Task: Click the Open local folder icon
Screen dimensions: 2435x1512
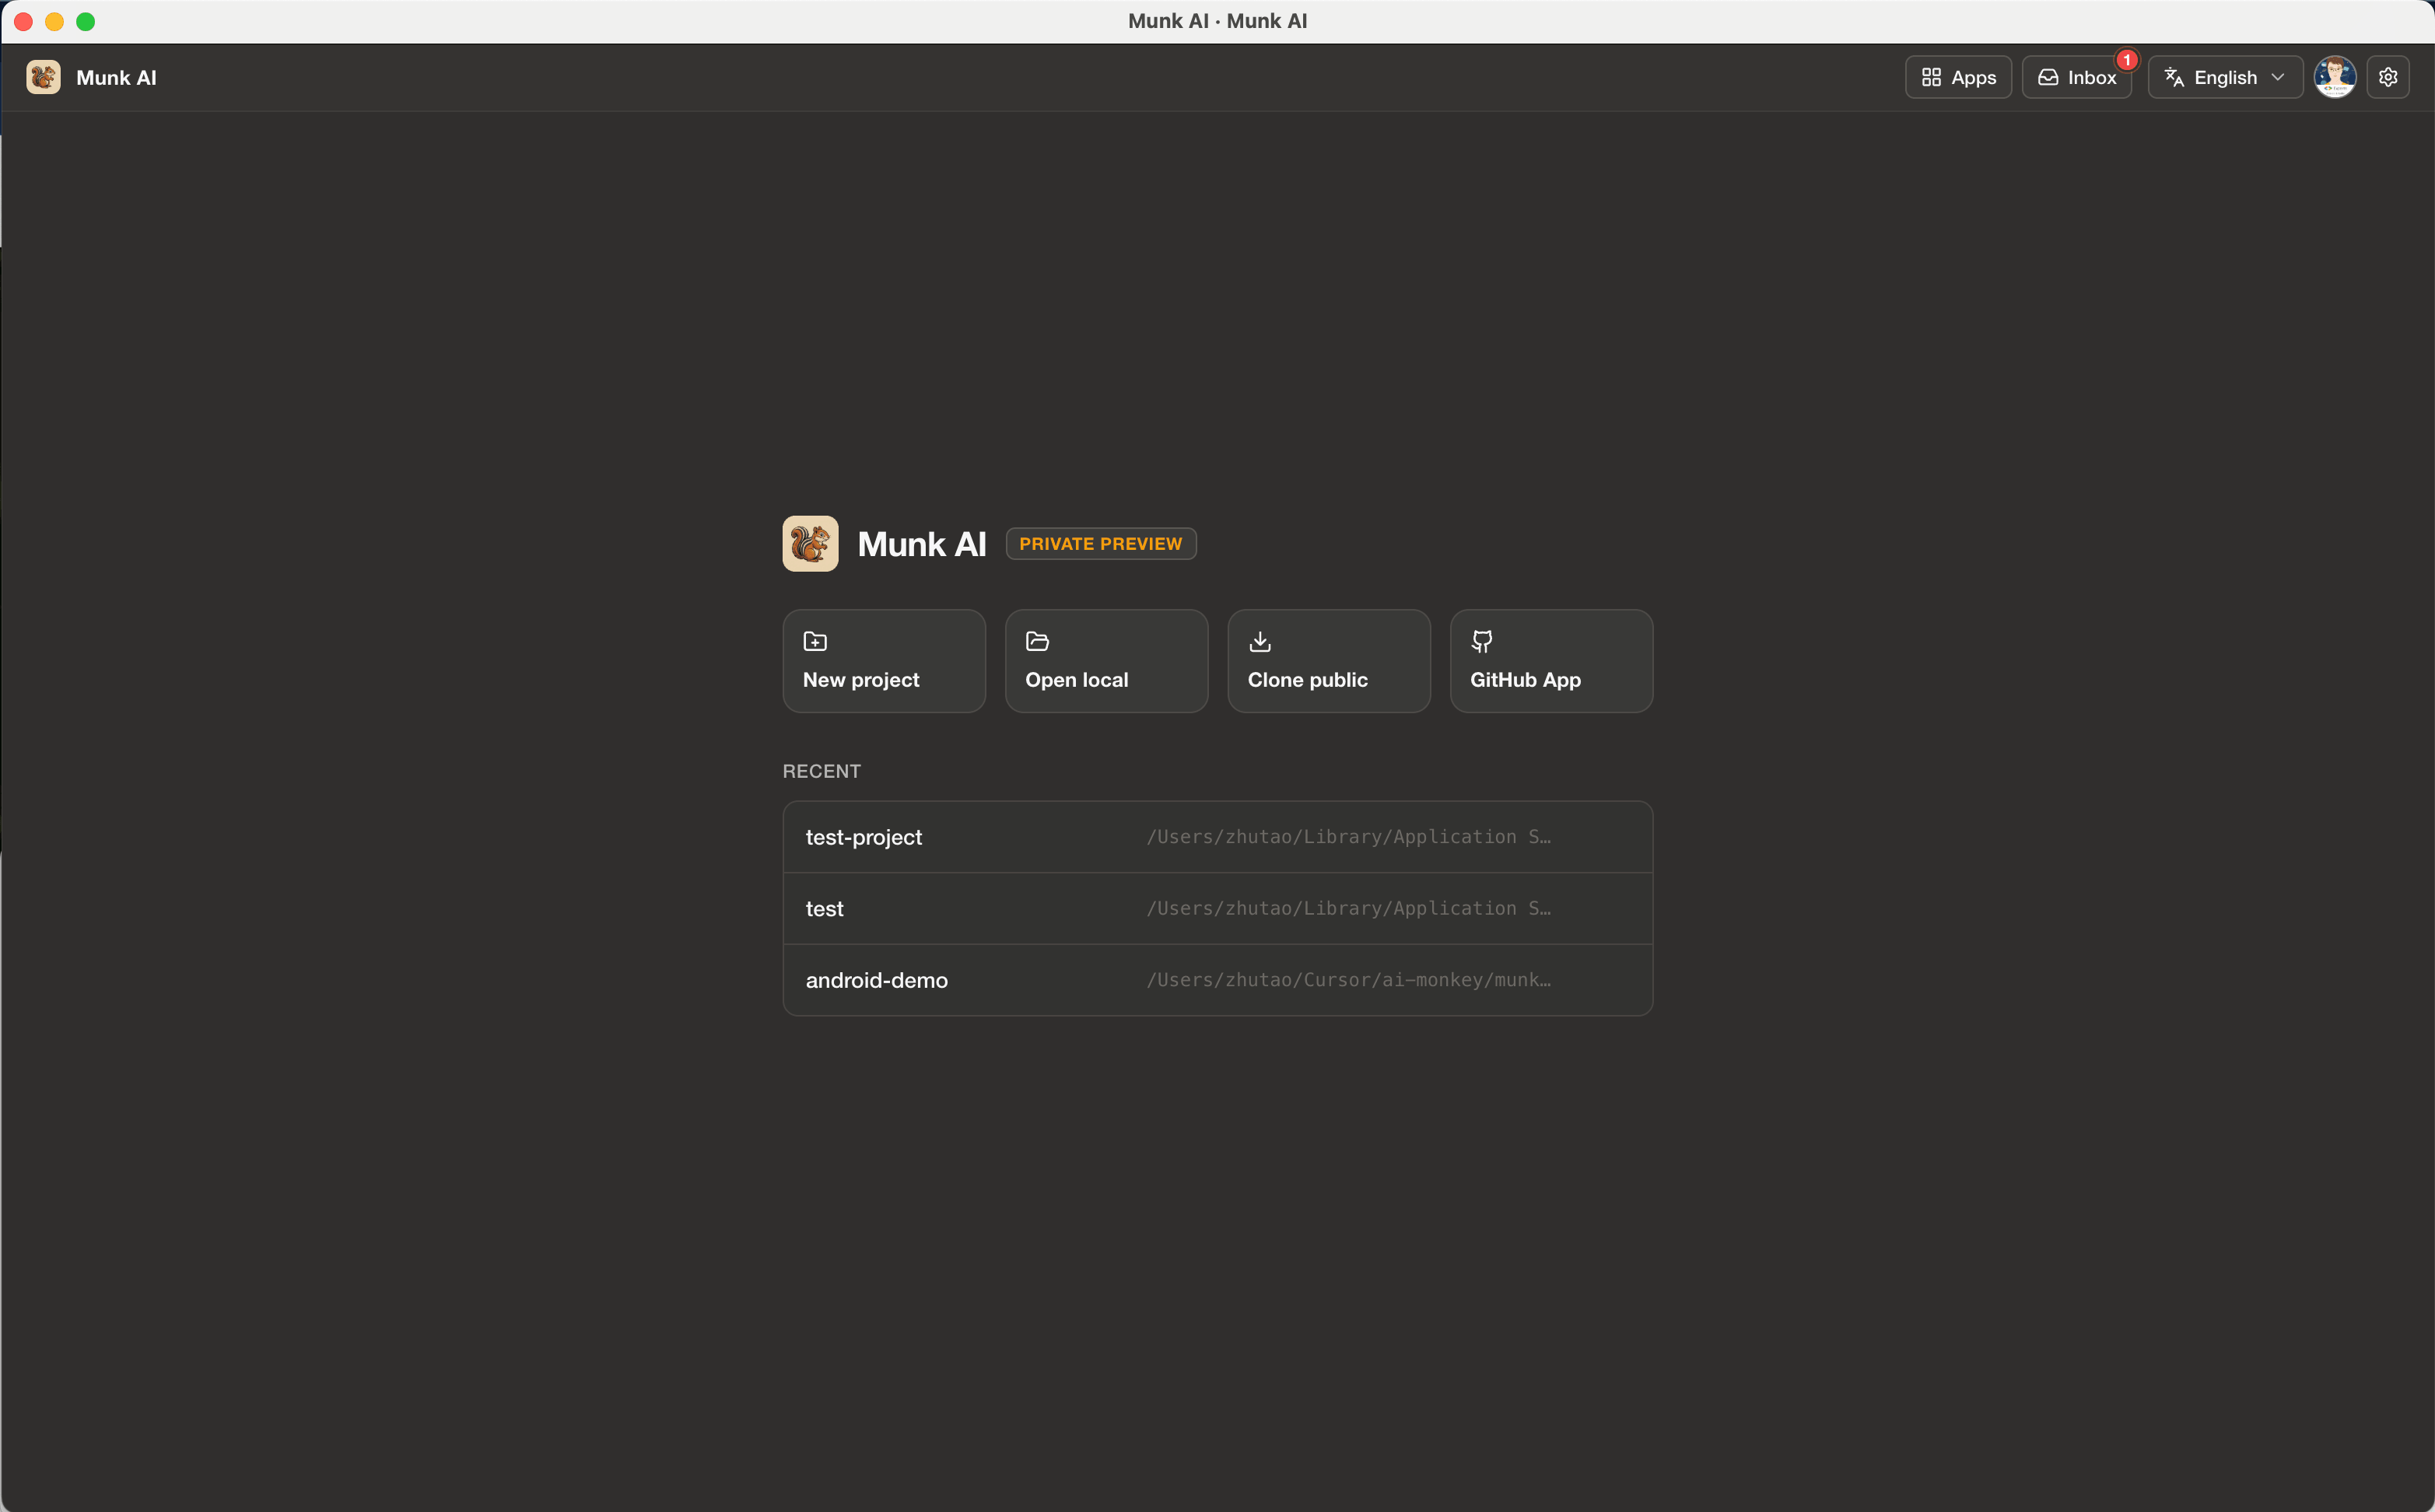Action: pyautogui.click(x=1037, y=641)
